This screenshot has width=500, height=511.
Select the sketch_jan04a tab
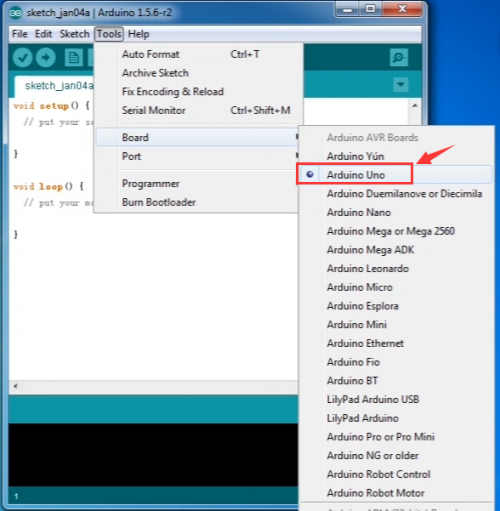(55, 86)
